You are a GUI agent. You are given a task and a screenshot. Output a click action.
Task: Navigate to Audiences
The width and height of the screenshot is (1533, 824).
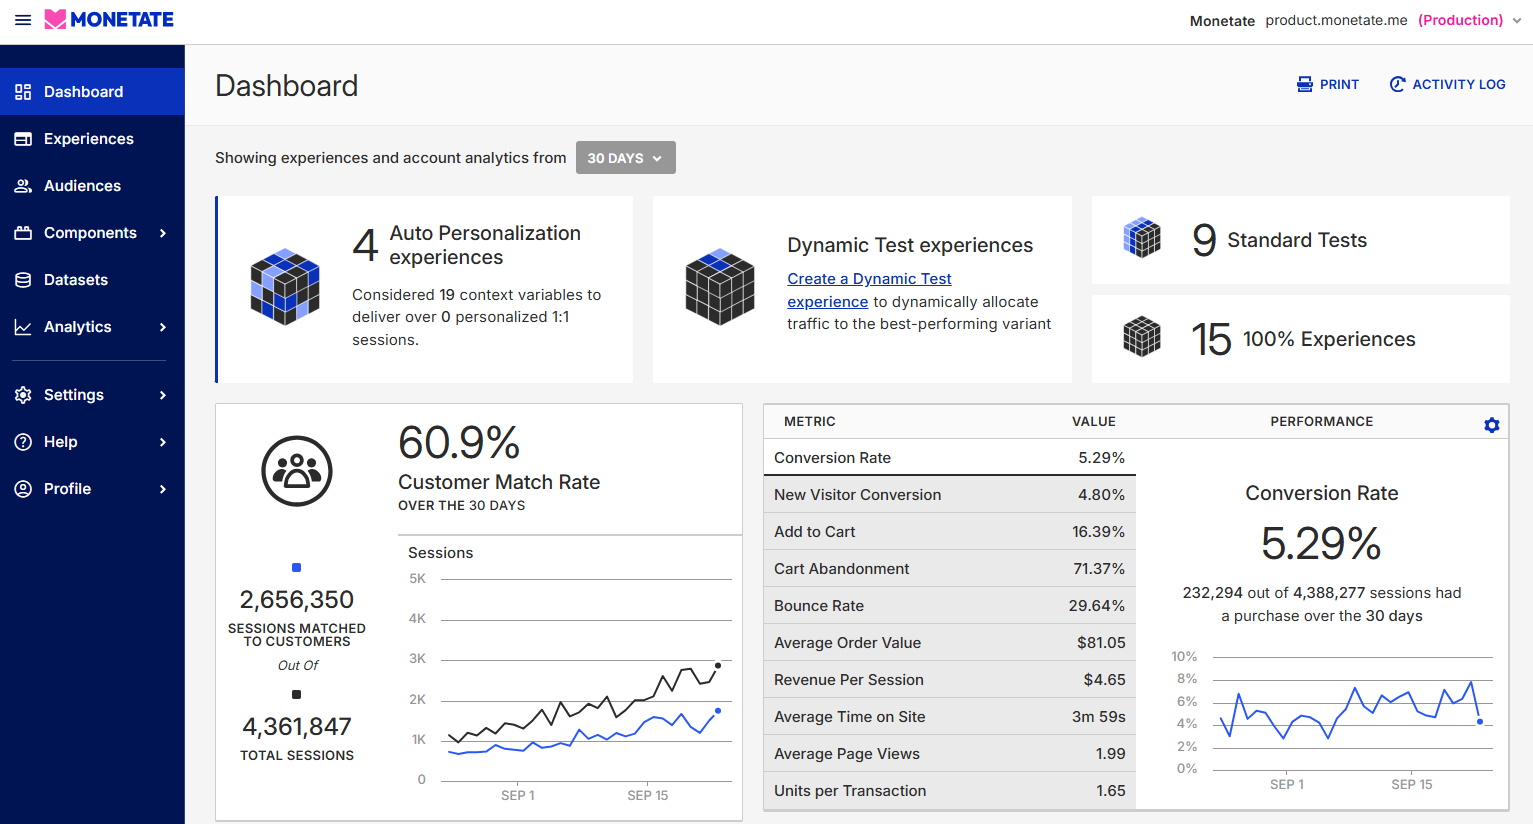92,186
